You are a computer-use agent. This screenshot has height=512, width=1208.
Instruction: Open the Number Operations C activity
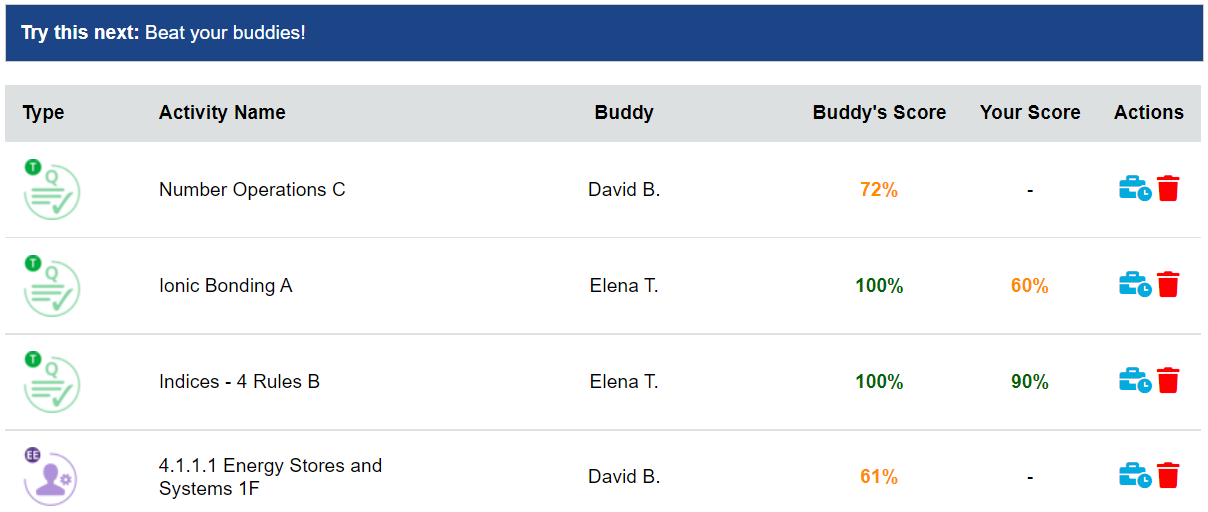tap(252, 189)
